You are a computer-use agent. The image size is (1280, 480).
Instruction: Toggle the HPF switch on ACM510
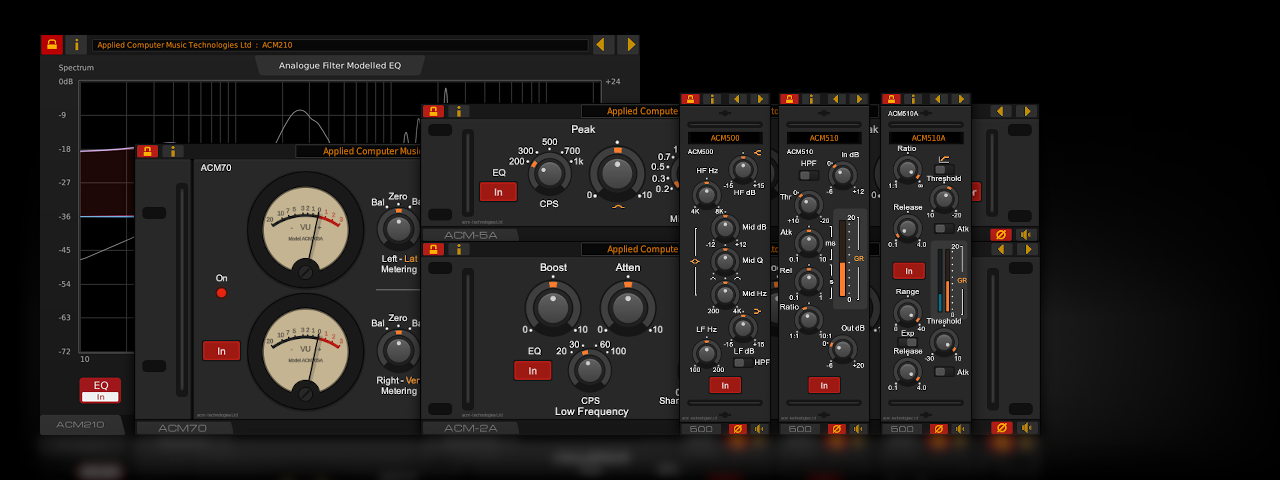809,175
